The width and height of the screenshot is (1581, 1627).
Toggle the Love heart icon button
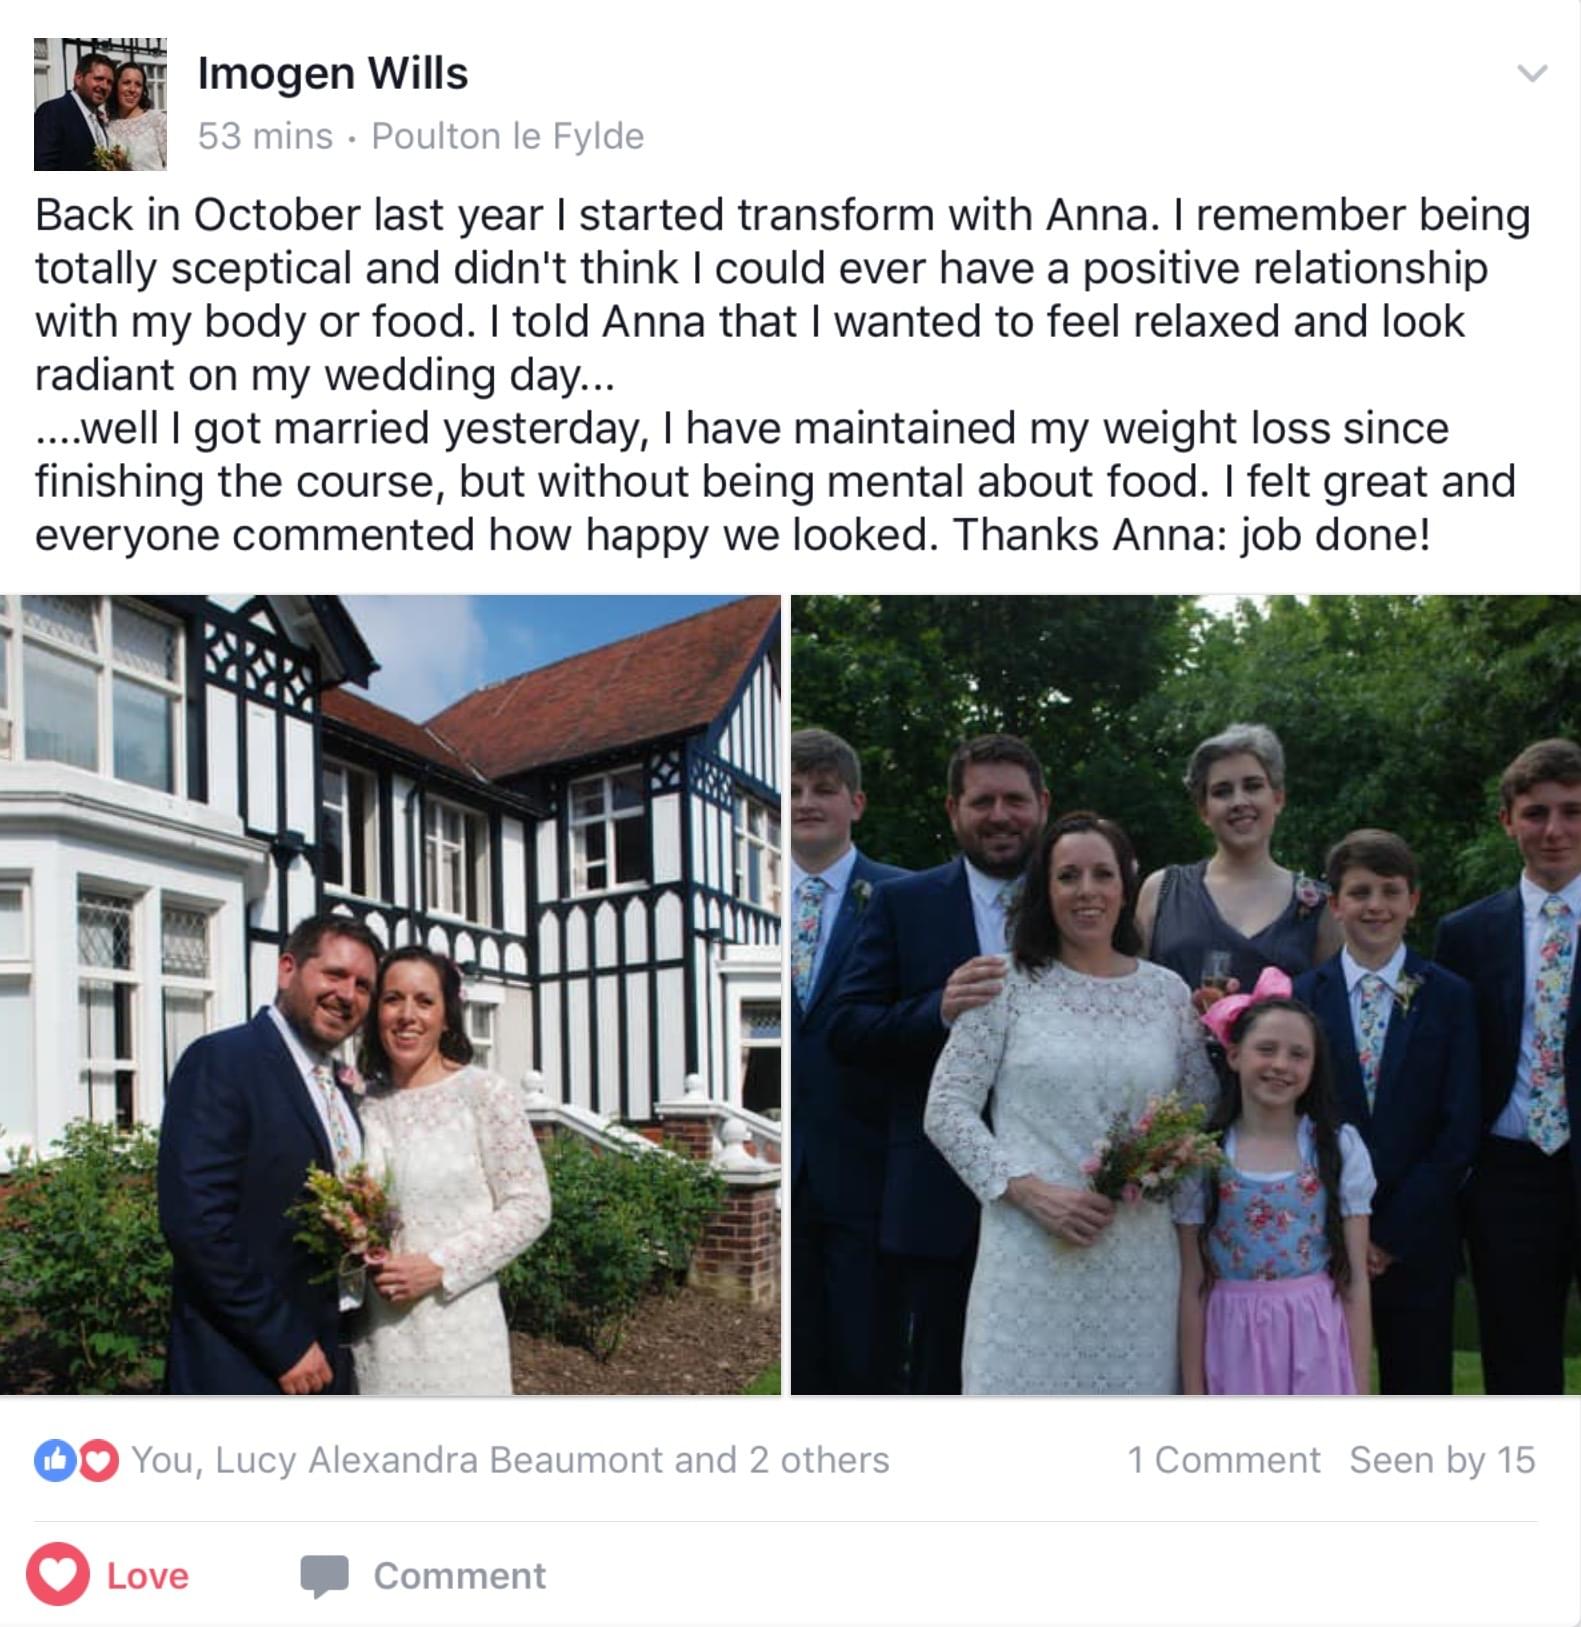58,1575
